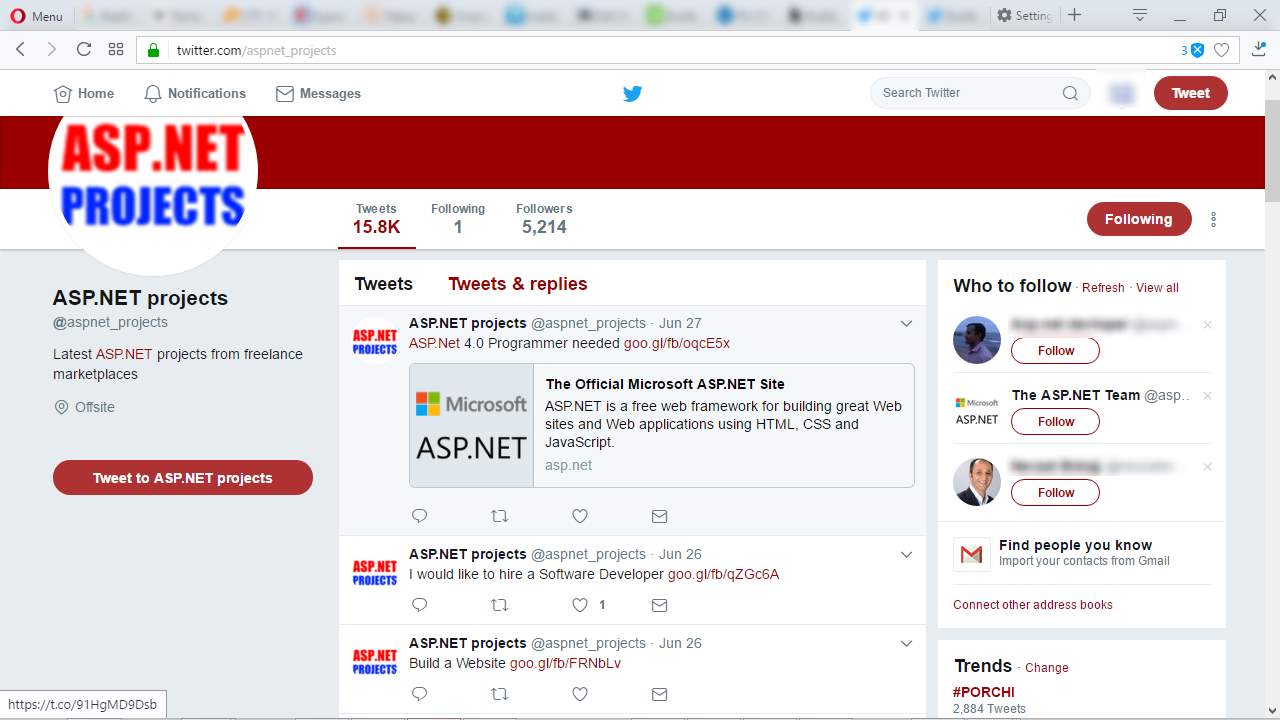This screenshot has height=720, width=1280.
Task: Reply to the ASP.Net 4.0 Programmer tweet
Action: (419, 516)
